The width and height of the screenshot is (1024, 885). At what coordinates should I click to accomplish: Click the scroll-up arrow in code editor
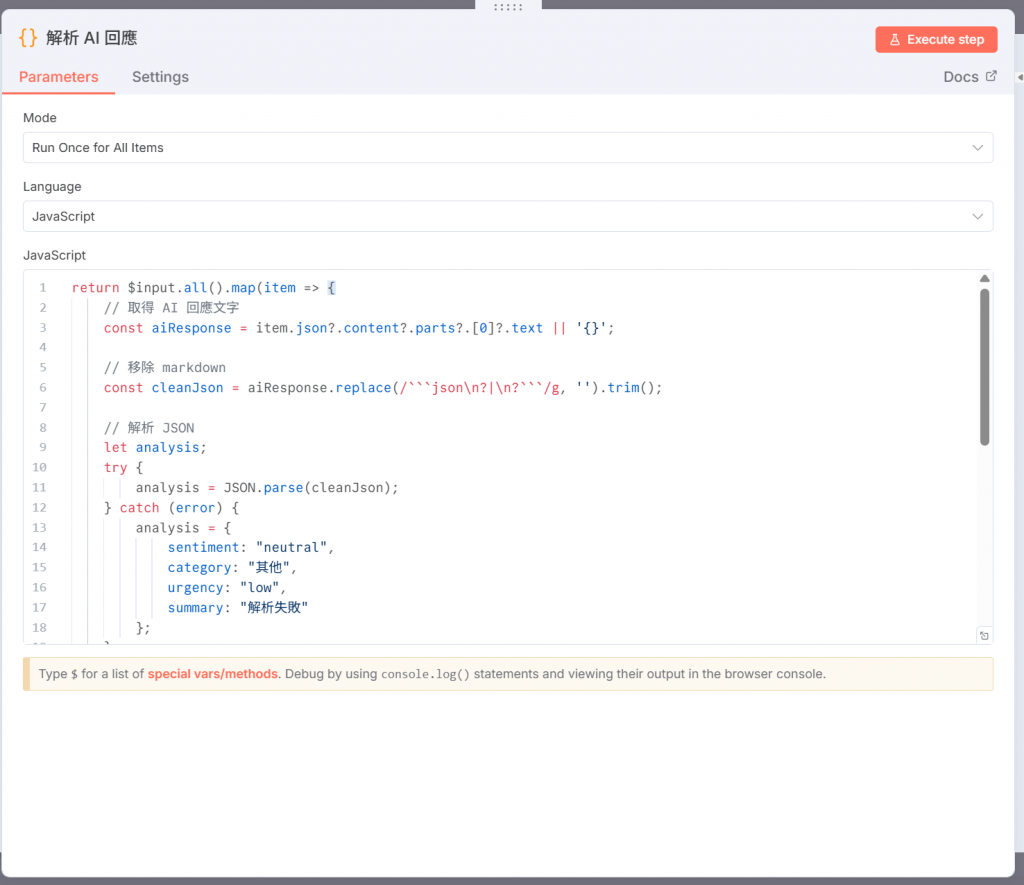[x=984, y=279]
